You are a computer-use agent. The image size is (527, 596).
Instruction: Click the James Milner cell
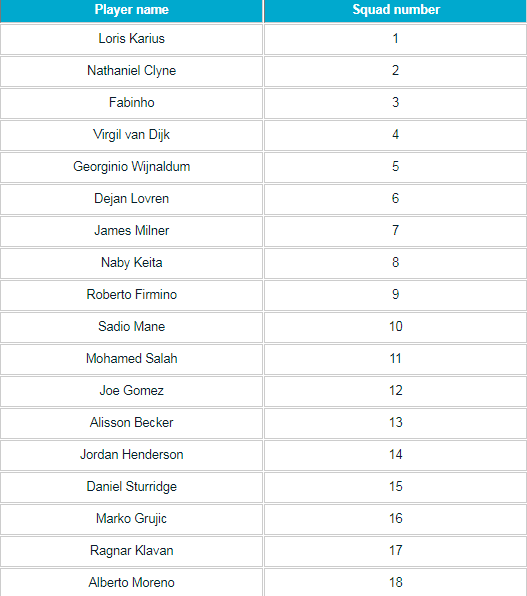pyautogui.click(x=131, y=231)
